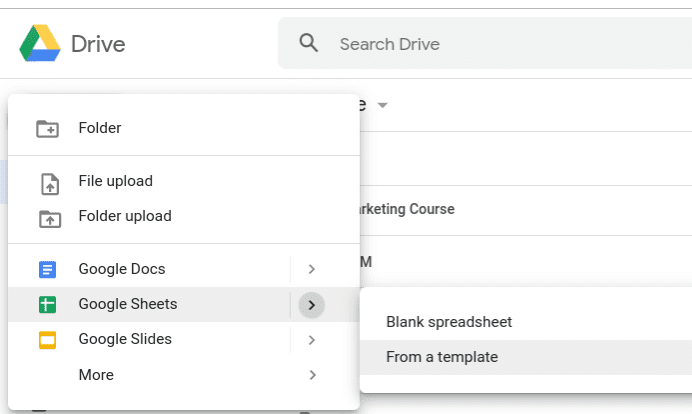The image size is (692, 414).
Task: Open the Marketing Course file row
Action: 526,210
